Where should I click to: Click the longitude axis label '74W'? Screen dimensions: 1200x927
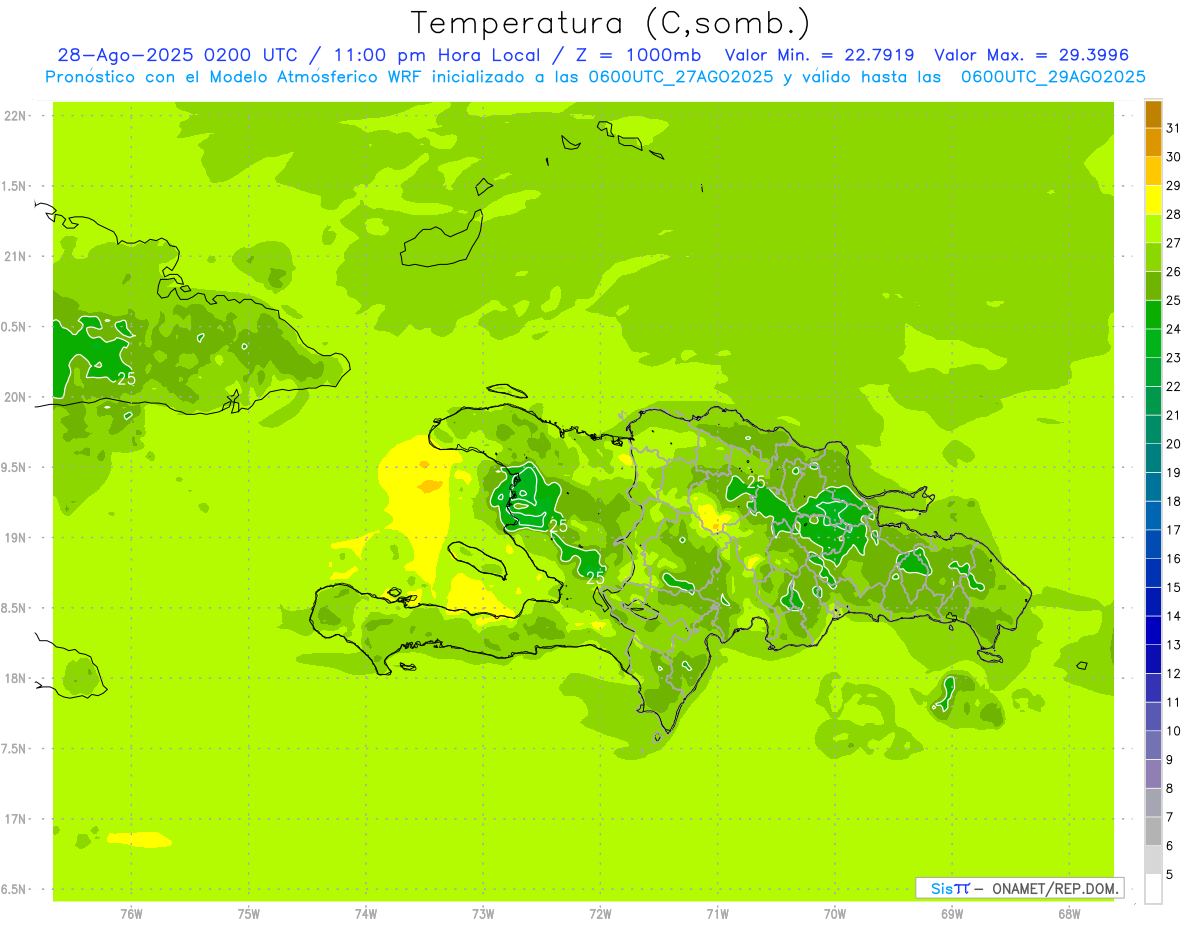point(366,914)
